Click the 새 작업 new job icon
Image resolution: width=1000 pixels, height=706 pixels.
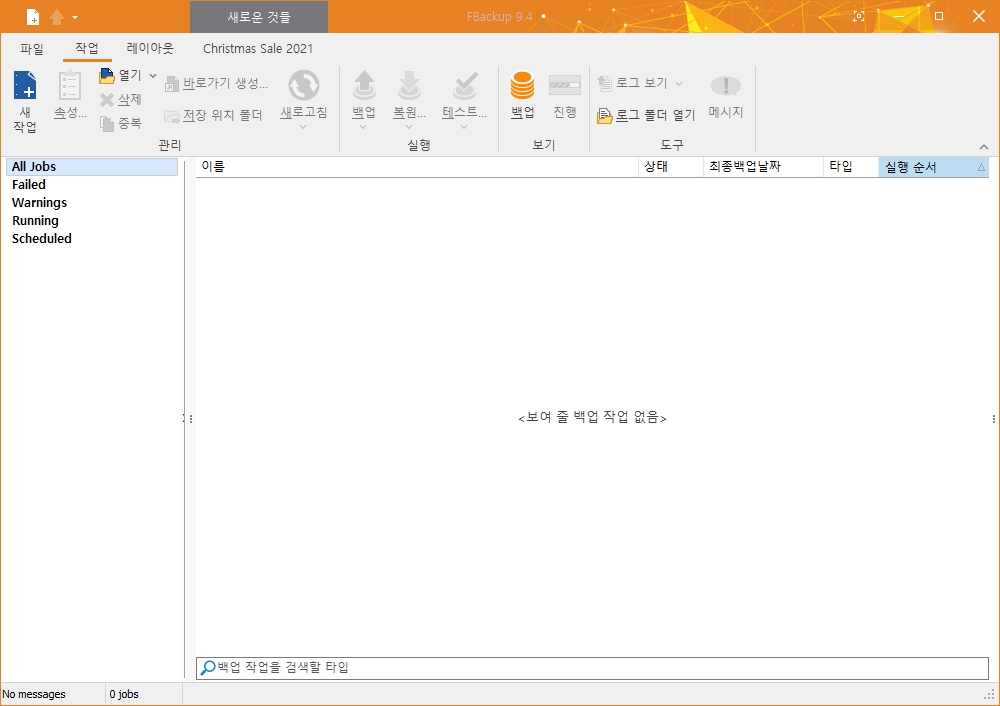pyautogui.click(x=25, y=85)
